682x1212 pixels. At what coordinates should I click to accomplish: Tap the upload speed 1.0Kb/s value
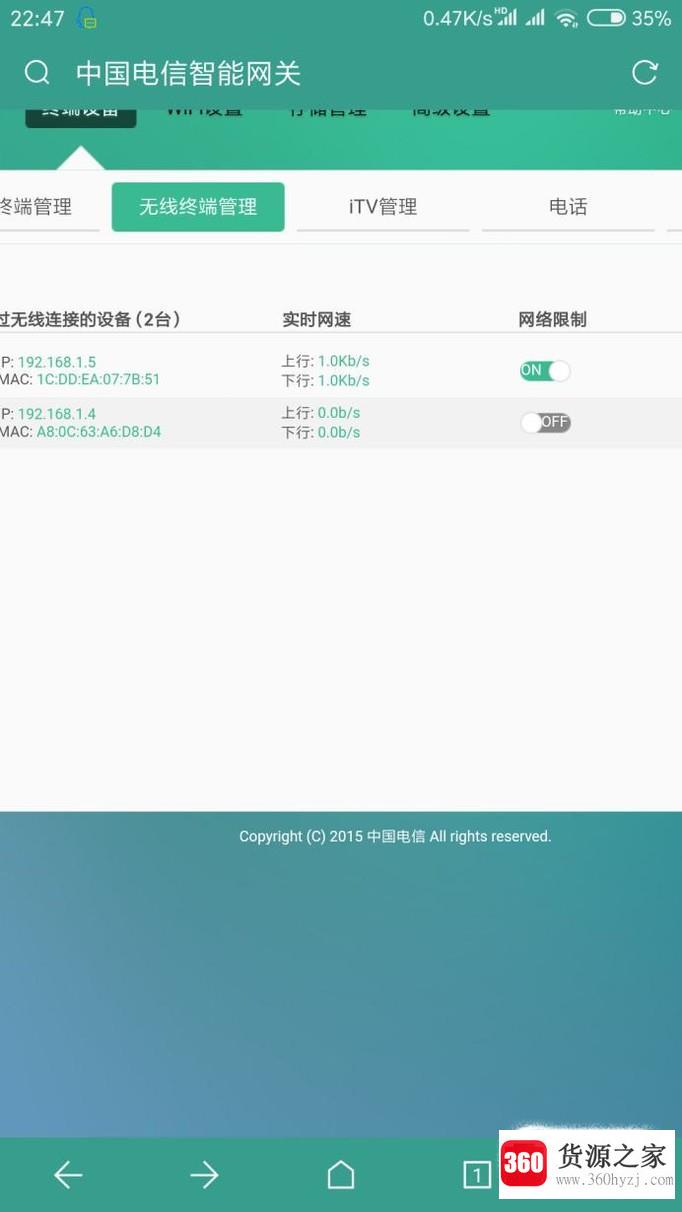tap(344, 361)
